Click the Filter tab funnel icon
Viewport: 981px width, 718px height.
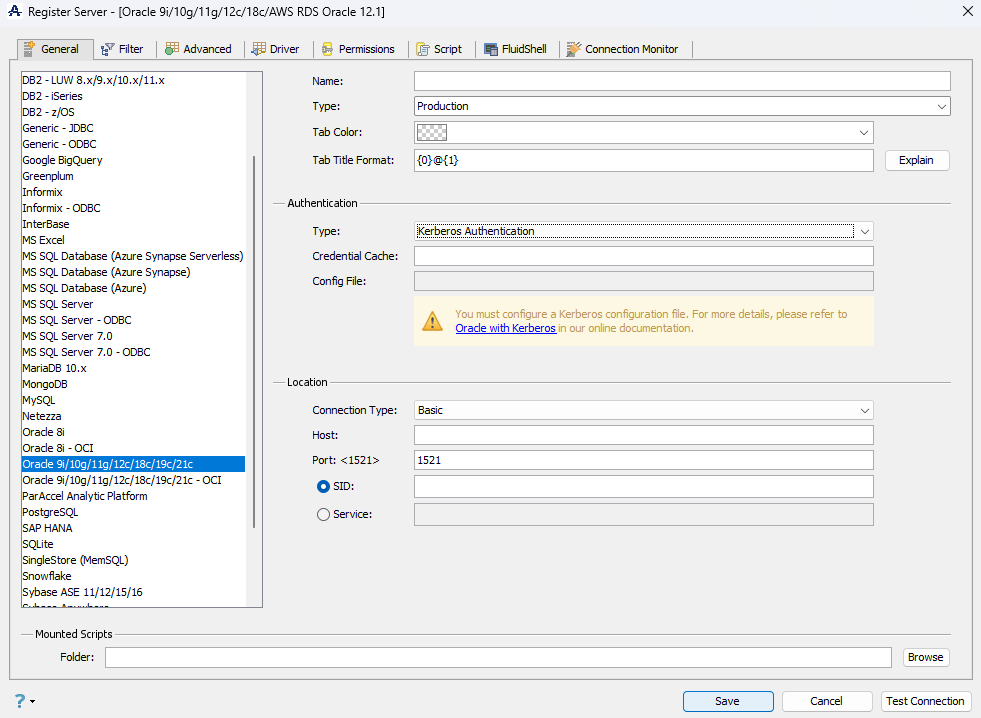(108, 49)
